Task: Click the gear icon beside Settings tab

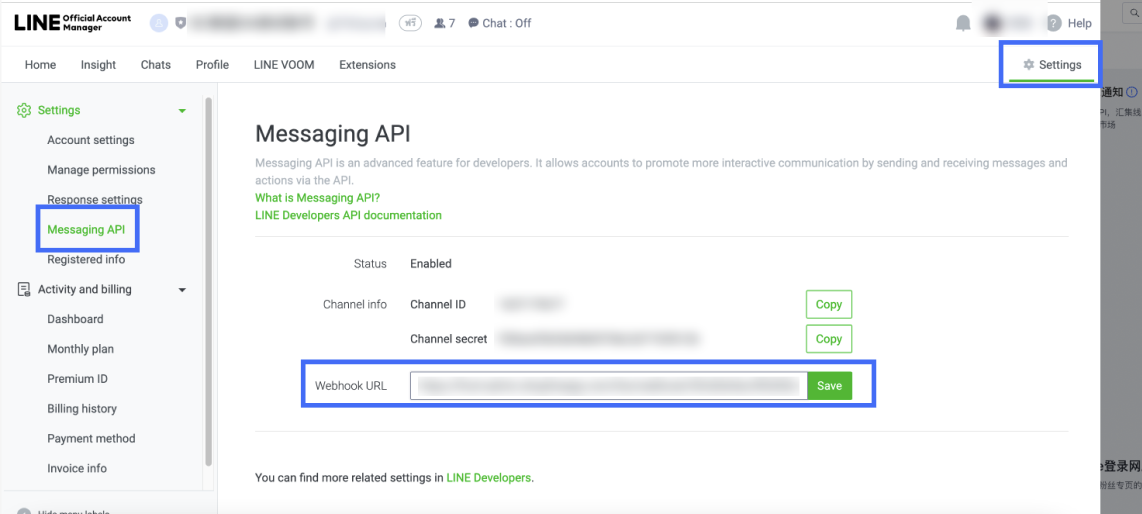Action: [1028, 65]
